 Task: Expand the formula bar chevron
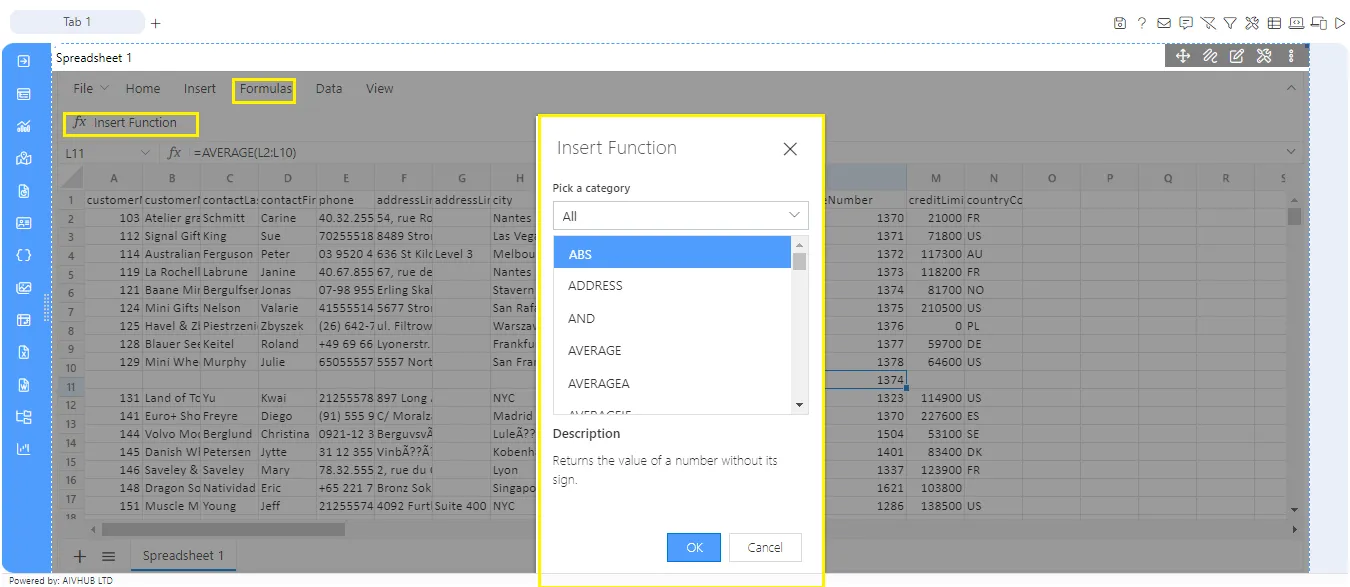point(1290,152)
